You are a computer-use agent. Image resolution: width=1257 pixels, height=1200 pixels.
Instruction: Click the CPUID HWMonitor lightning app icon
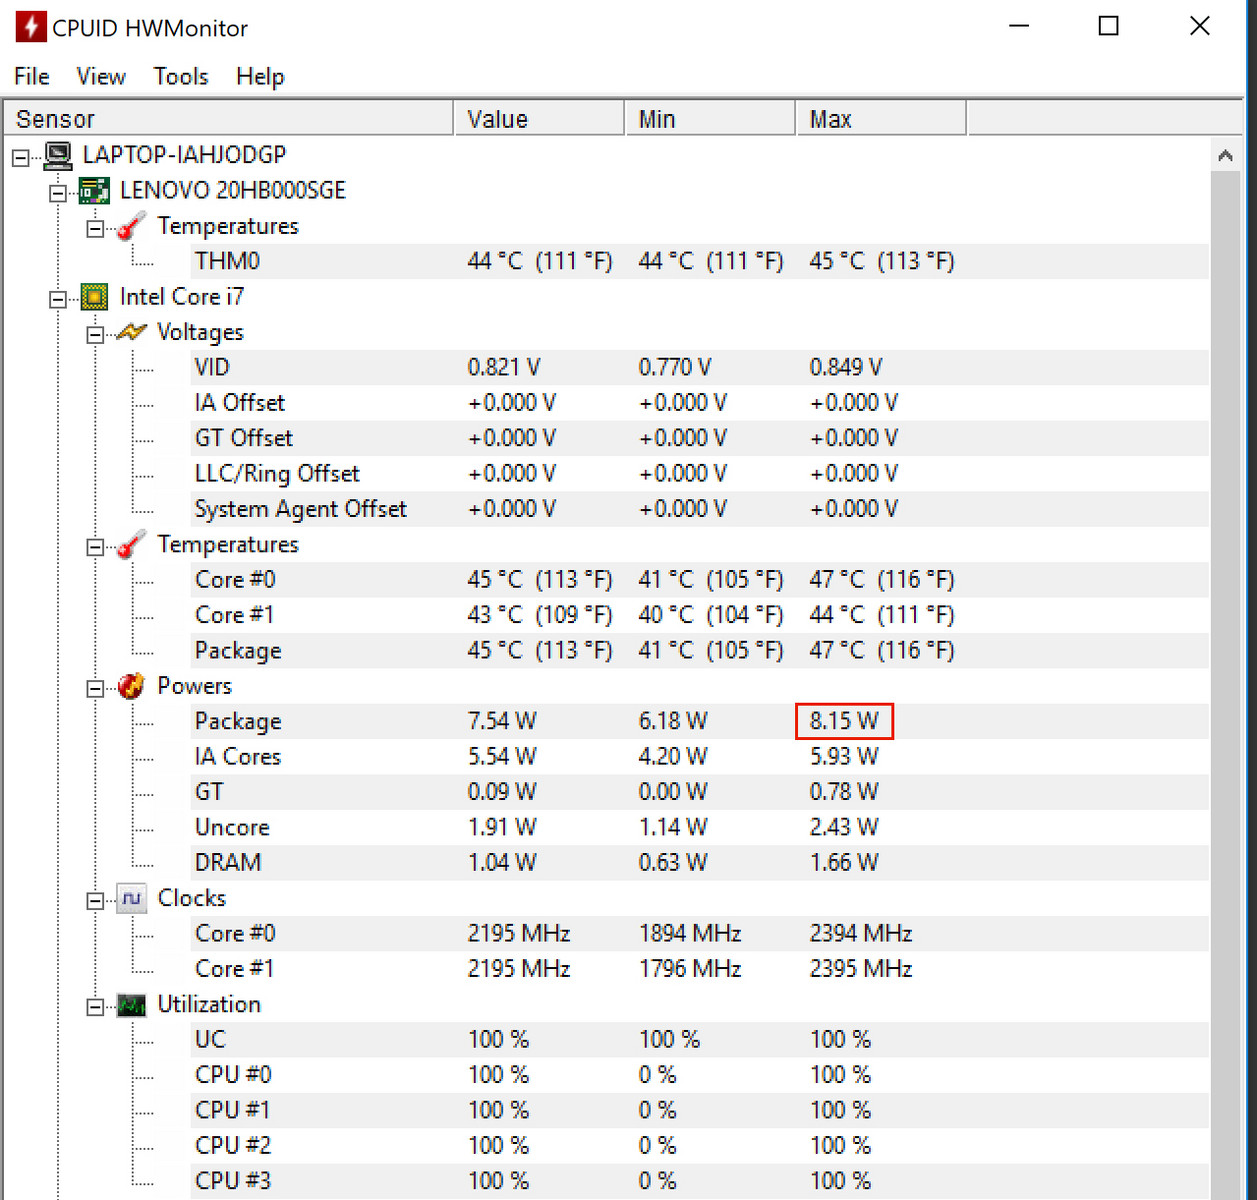tap(31, 26)
